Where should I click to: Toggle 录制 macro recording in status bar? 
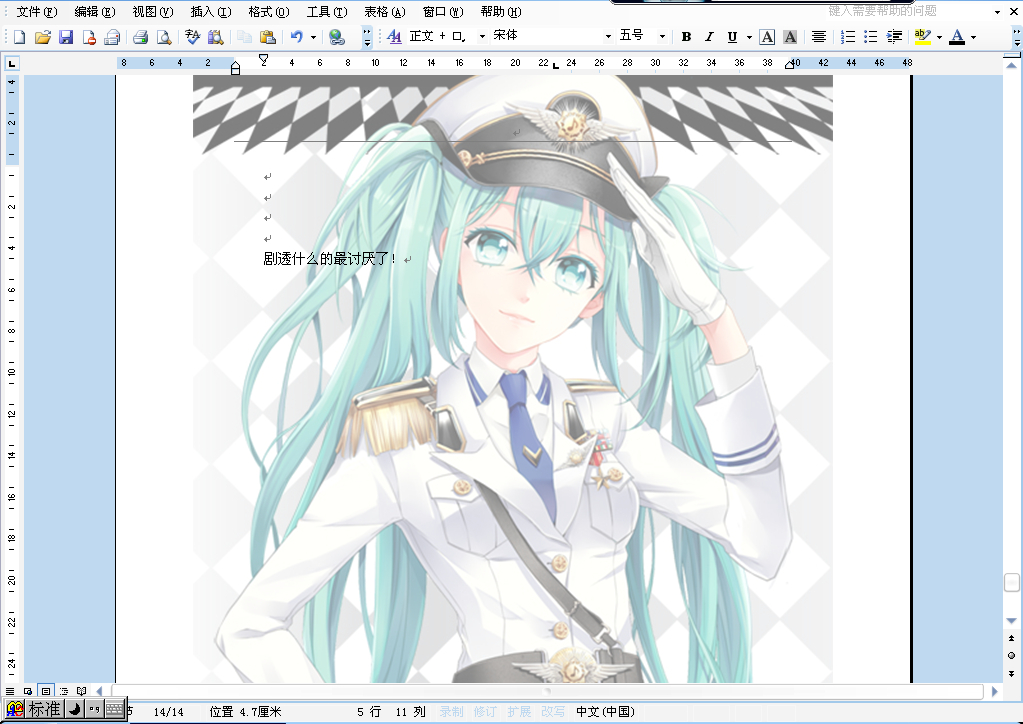(x=451, y=712)
